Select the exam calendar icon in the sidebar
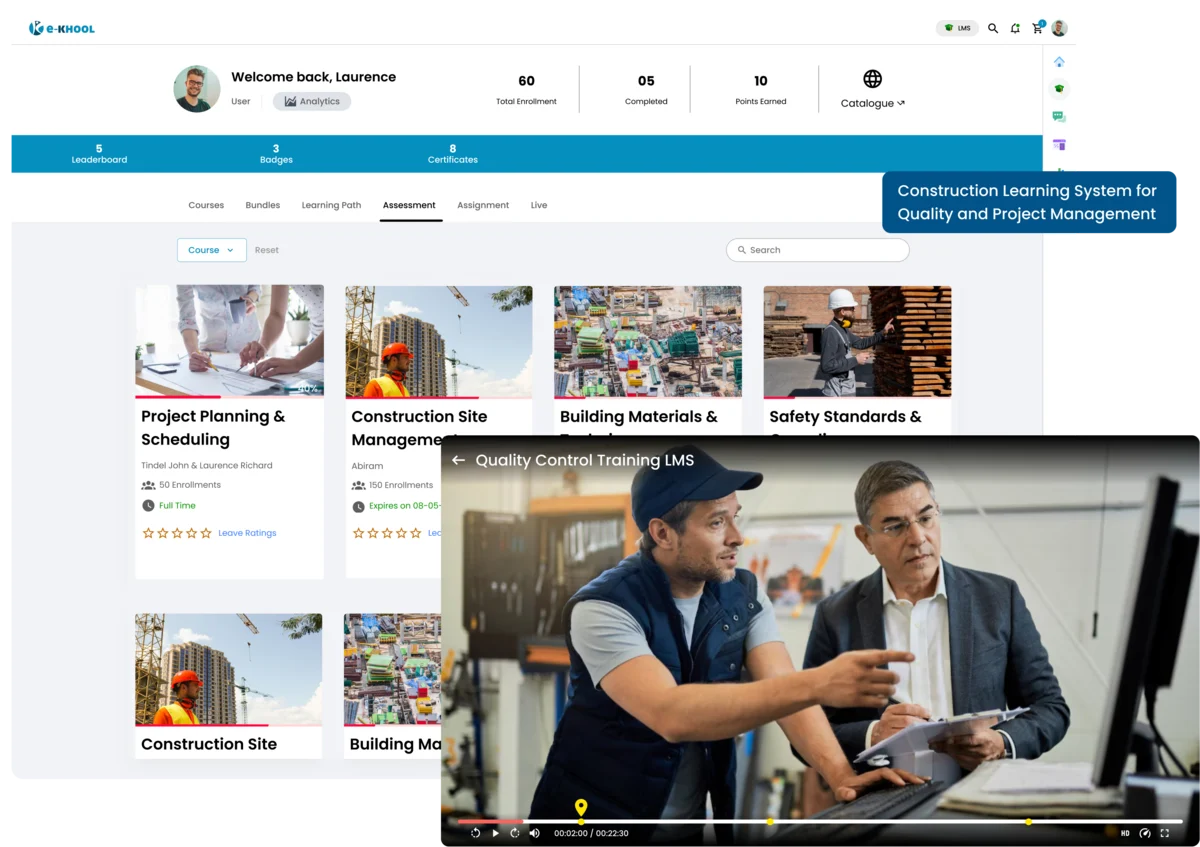The height and width of the screenshot is (847, 1200). pyautogui.click(x=1059, y=144)
